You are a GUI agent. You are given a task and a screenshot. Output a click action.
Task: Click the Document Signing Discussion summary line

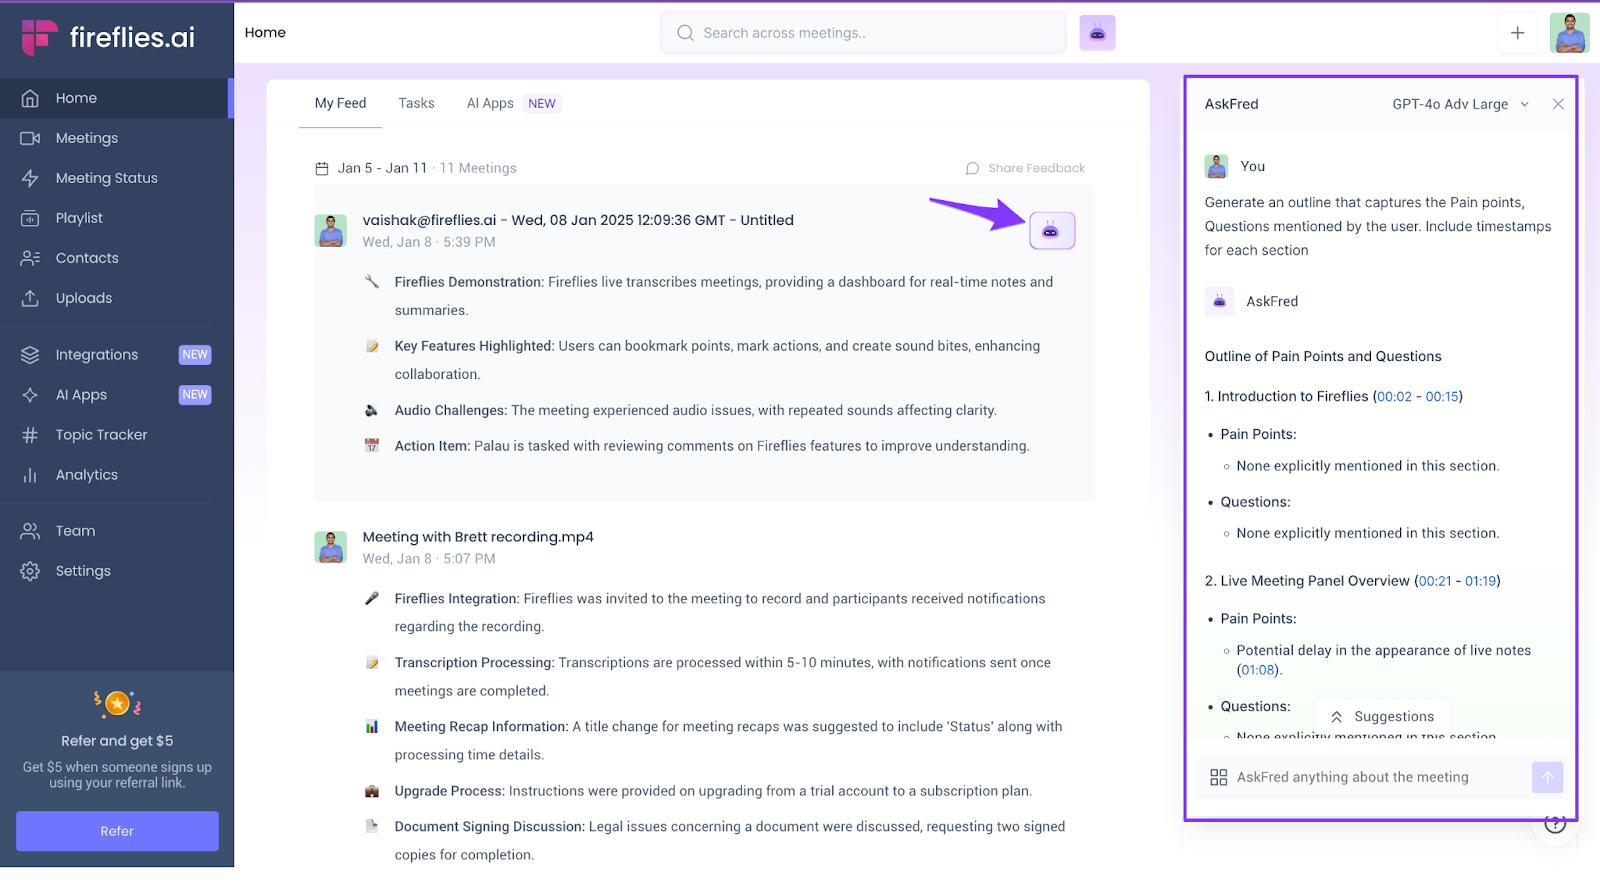[714, 841]
